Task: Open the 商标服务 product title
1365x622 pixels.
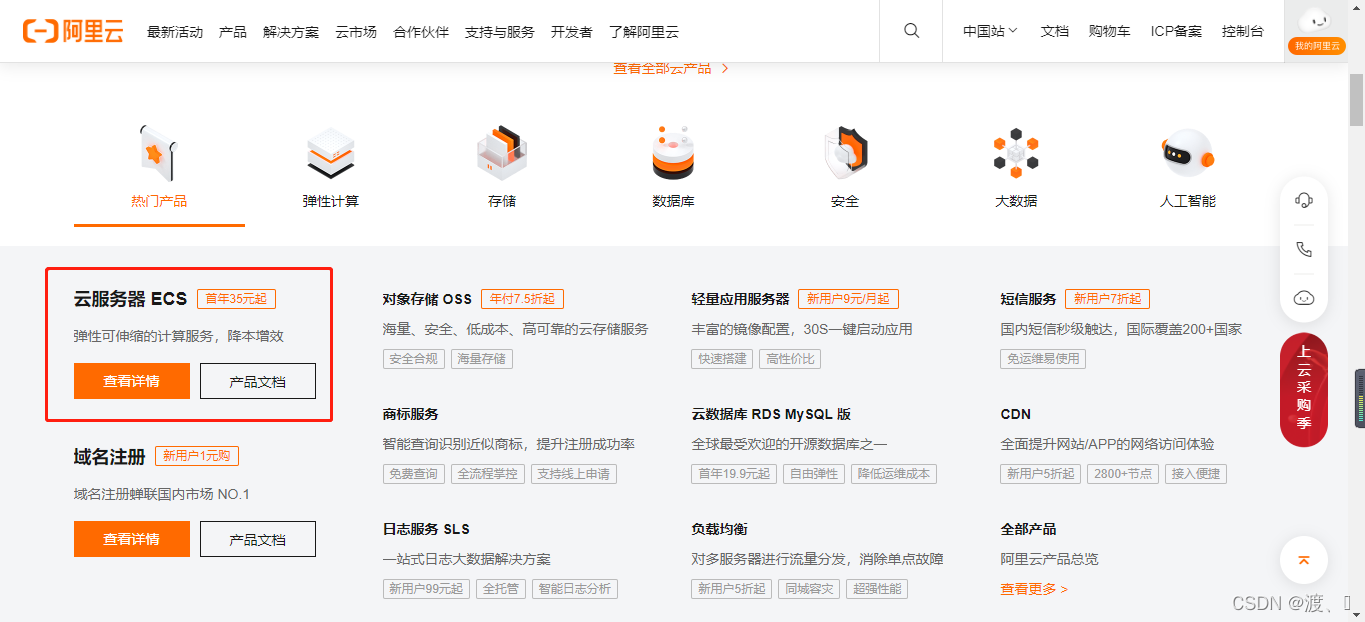Action: tap(411, 414)
